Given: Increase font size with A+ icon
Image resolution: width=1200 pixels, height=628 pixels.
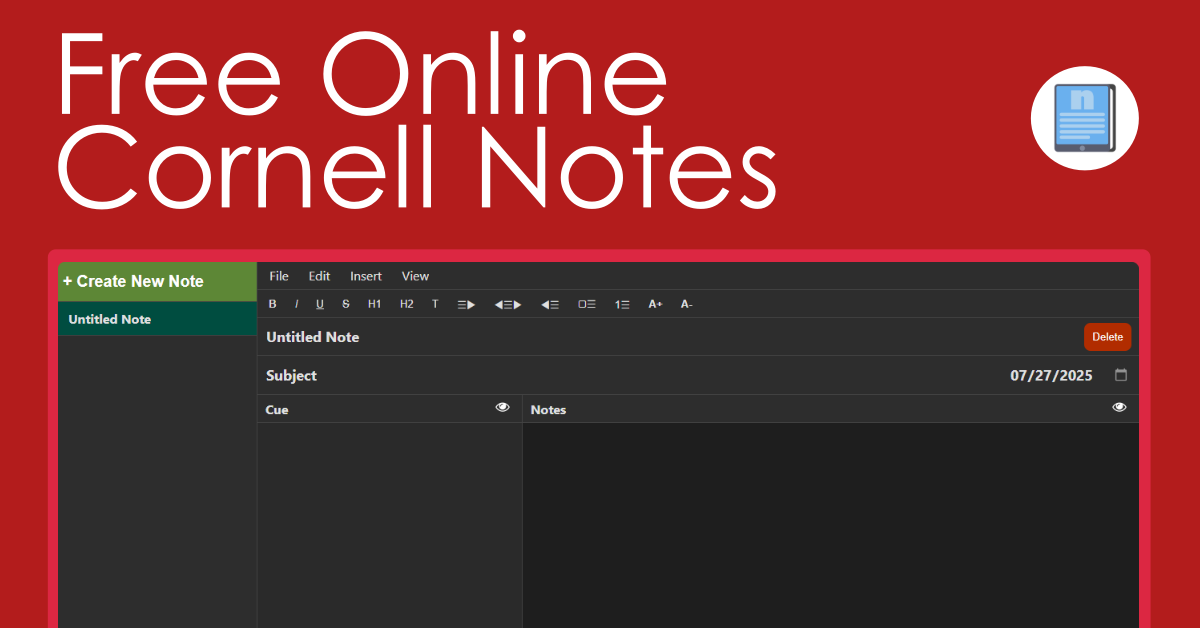Looking at the screenshot, I should click(x=654, y=304).
